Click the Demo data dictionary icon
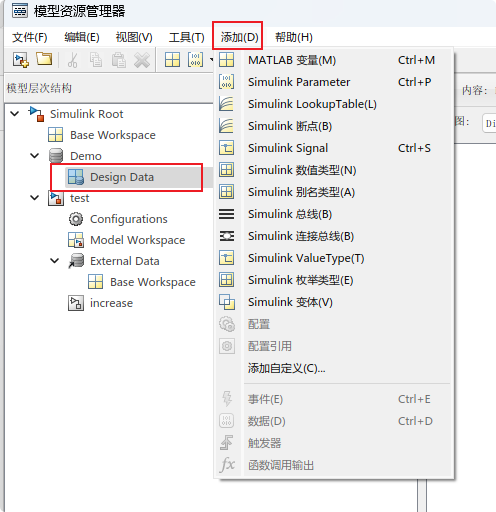The width and height of the screenshot is (496, 512). pyautogui.click(x=56, y=156)
